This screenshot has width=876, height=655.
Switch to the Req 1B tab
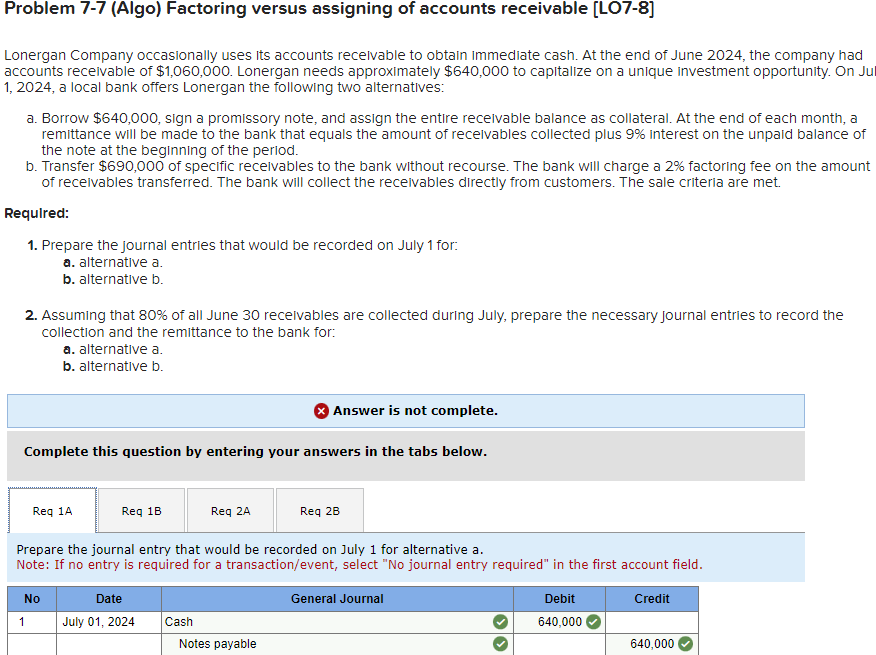[x=141, y=510]
